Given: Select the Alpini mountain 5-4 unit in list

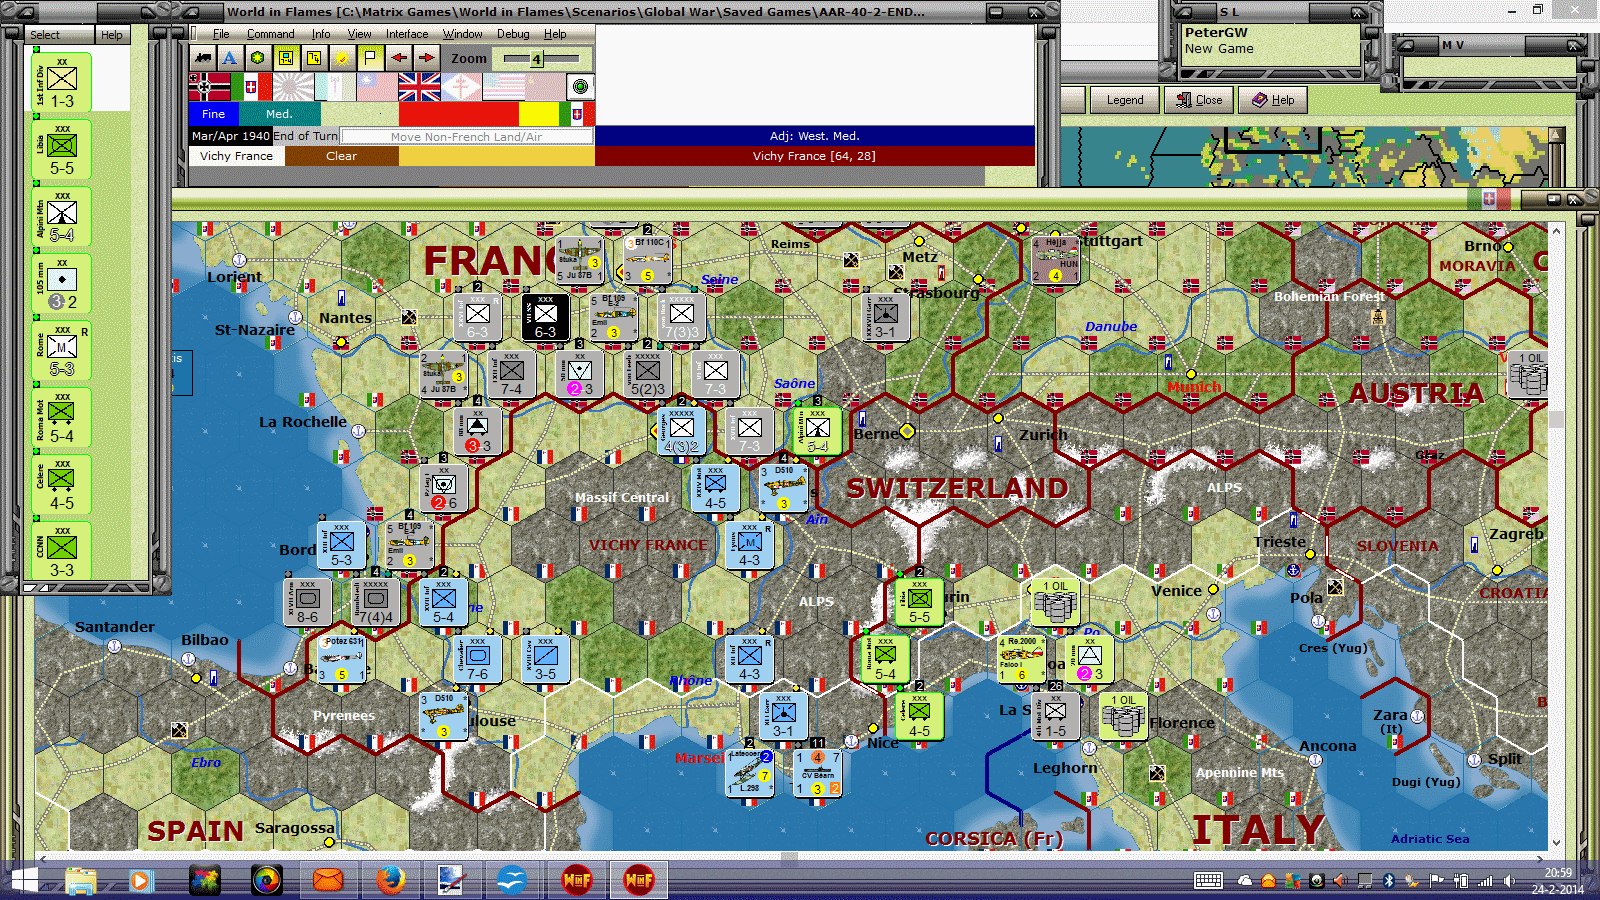Looking at the screenshot, I should pyautogui.click(x=62, y=216).
